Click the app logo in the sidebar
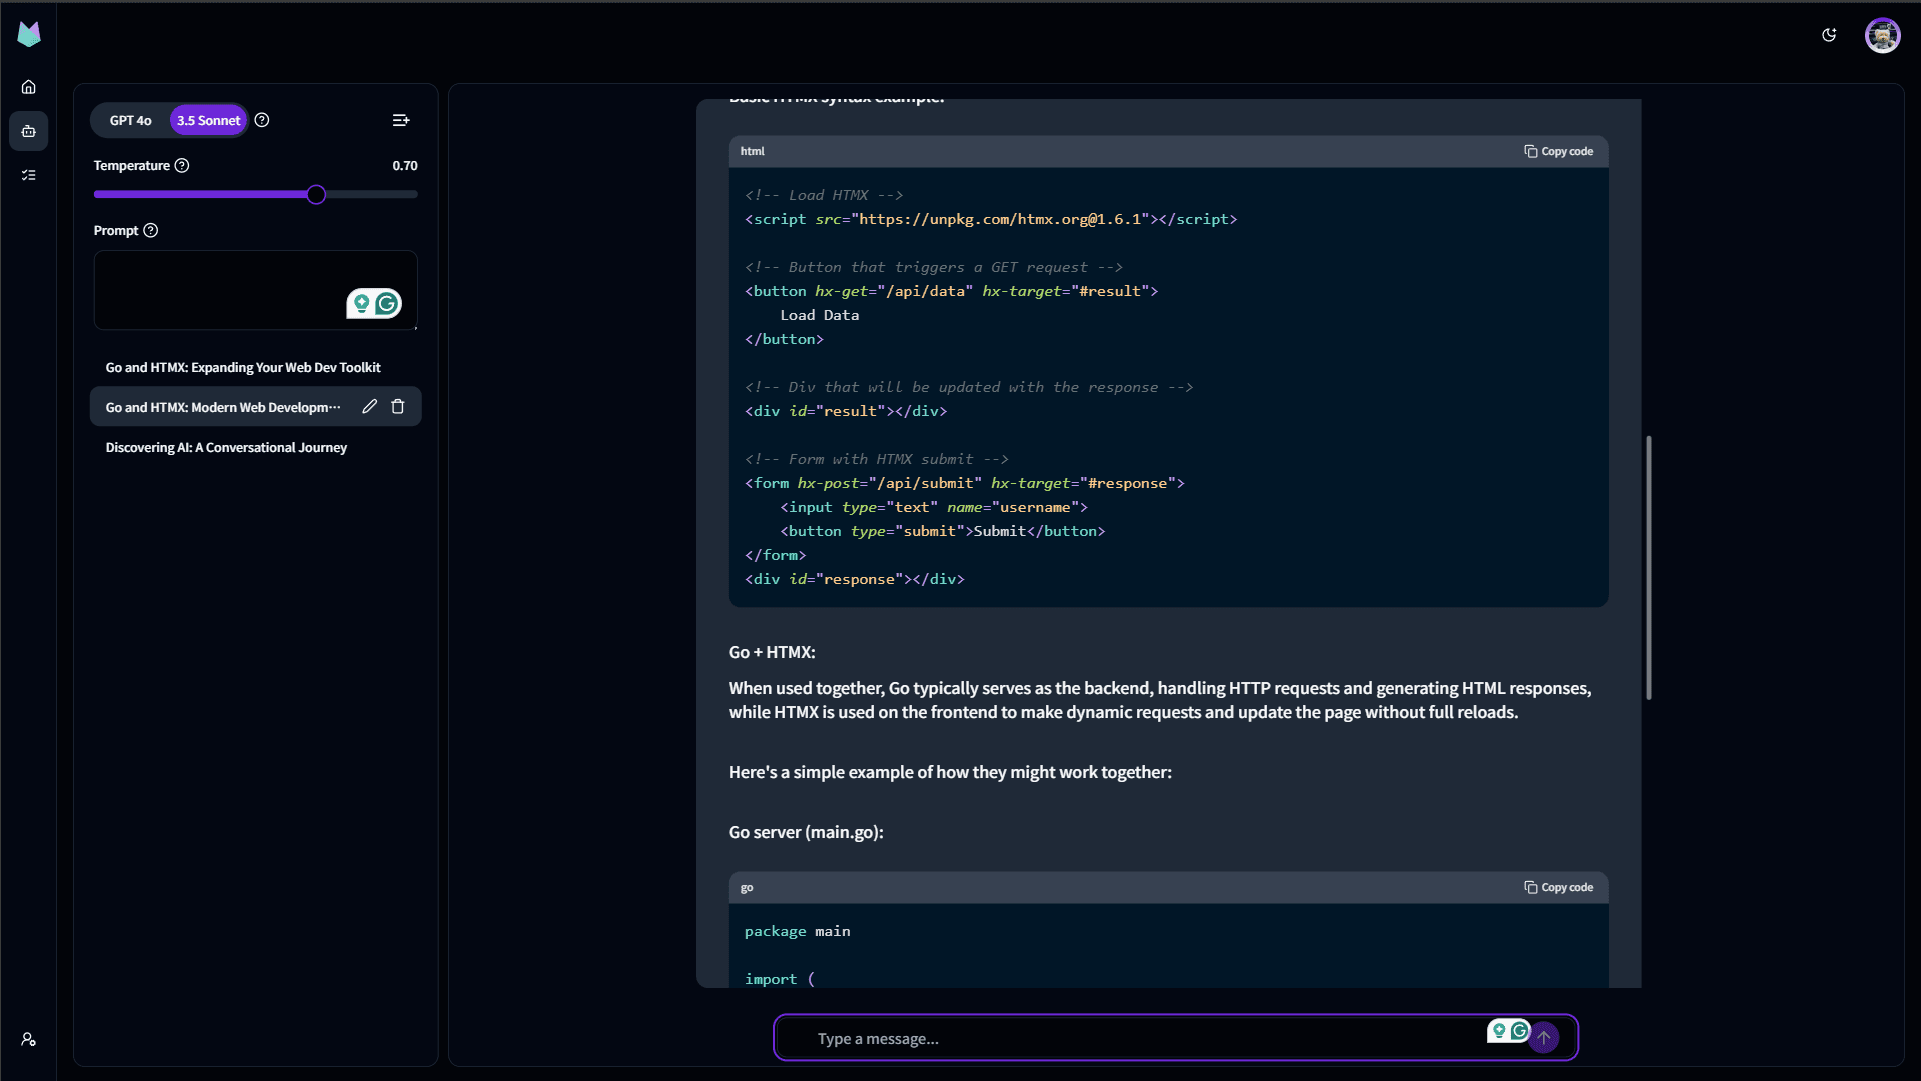This screenshot has width=1921, height=1081. tap(29, 34)
